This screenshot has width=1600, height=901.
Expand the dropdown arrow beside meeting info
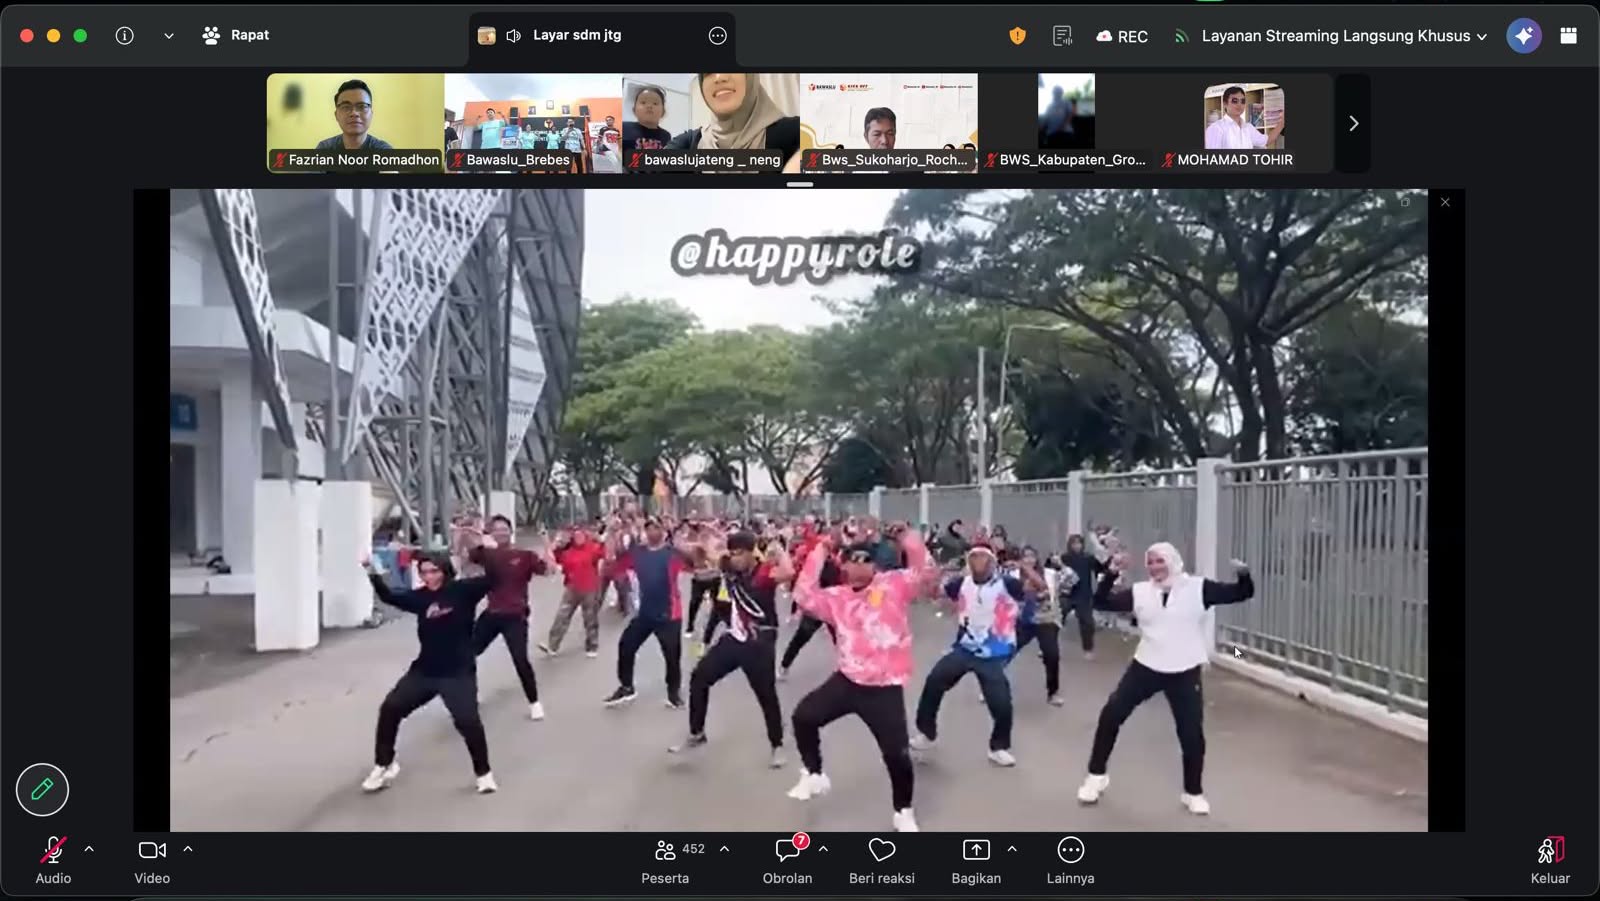[x=169, y=36]
